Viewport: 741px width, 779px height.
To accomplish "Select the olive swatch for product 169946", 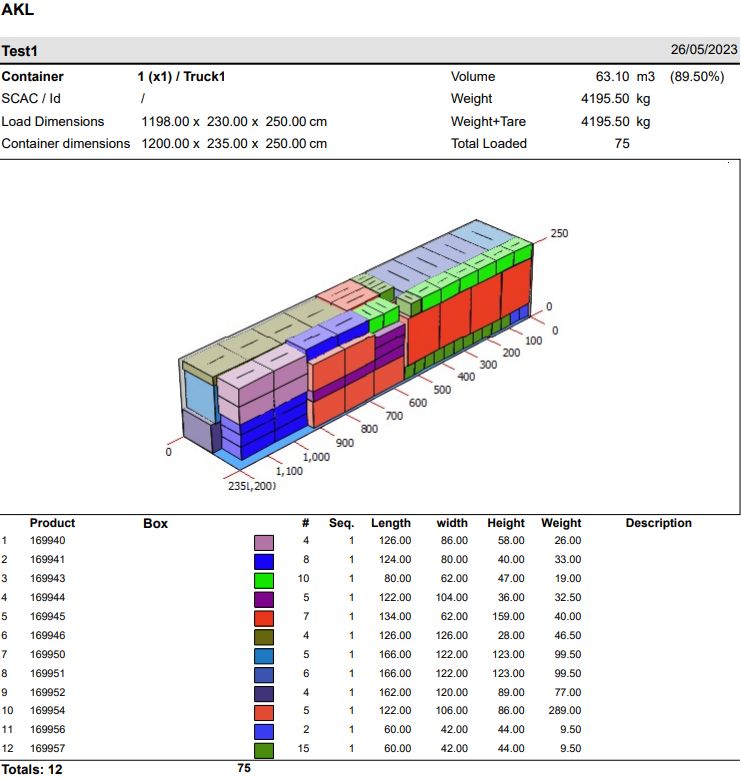I will [x=264, y=636].
